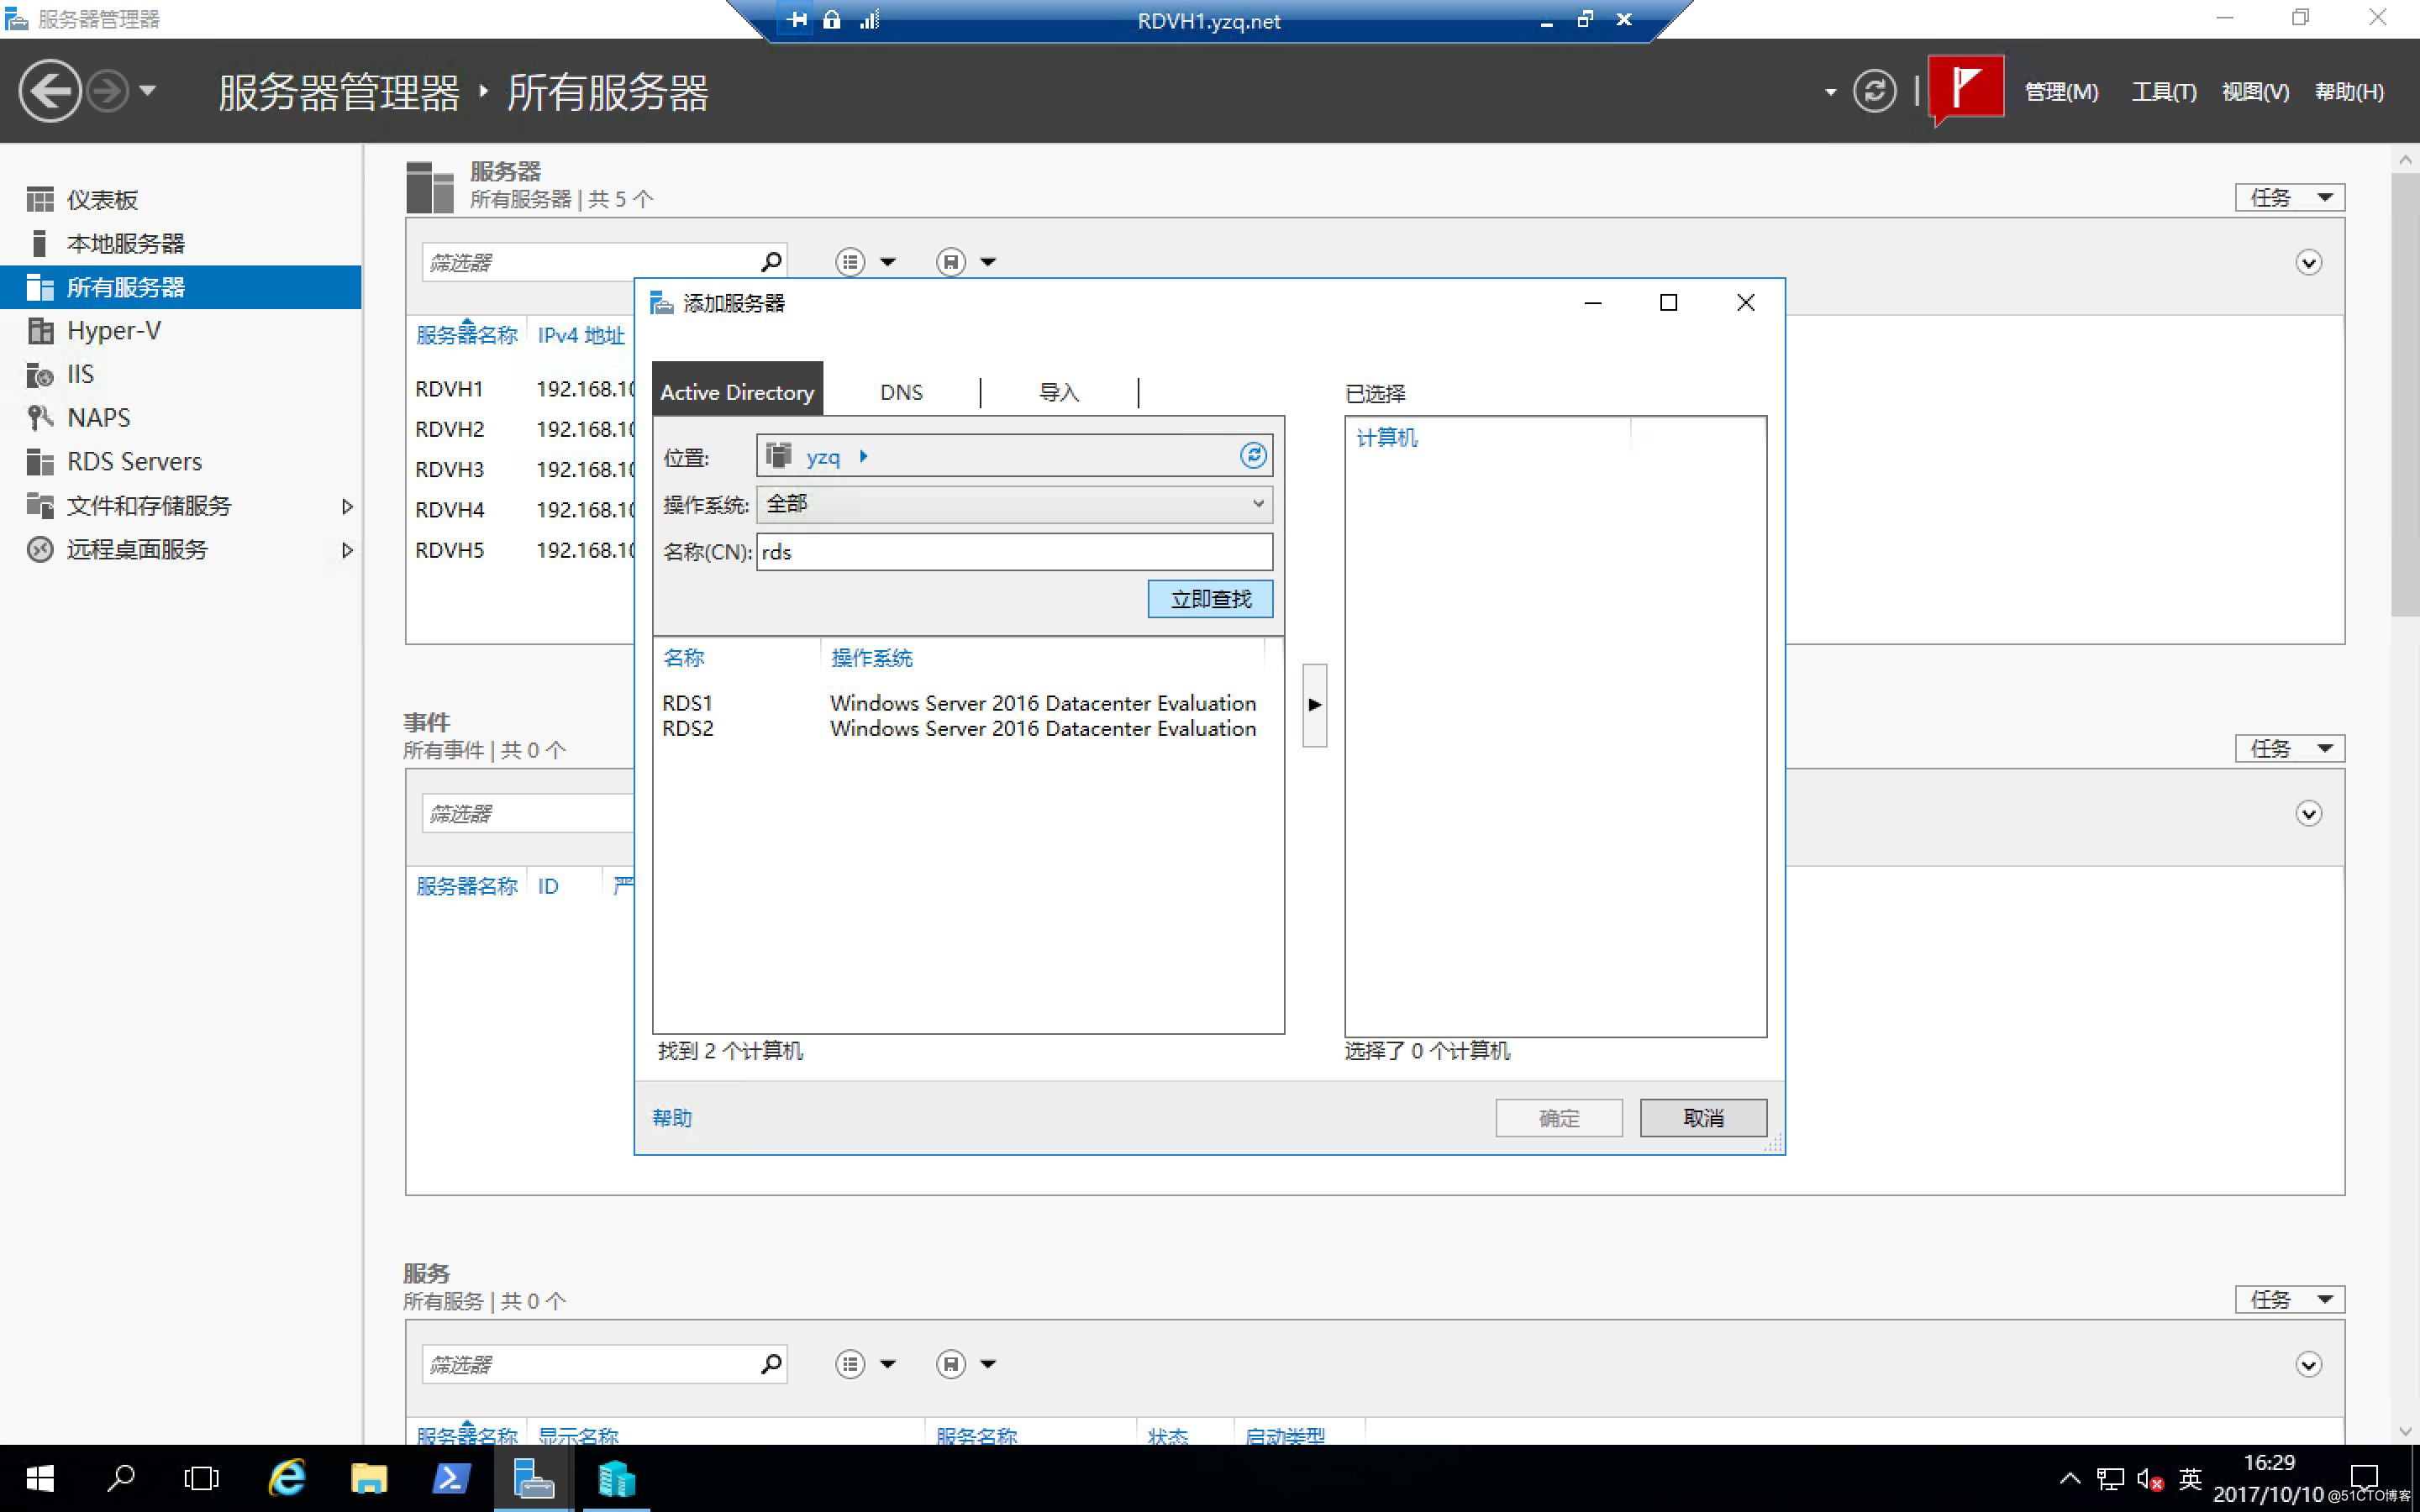Click the services filter search magnifier
2420x1512 pixels.
pyautogui.click(x=771, y=1364)
